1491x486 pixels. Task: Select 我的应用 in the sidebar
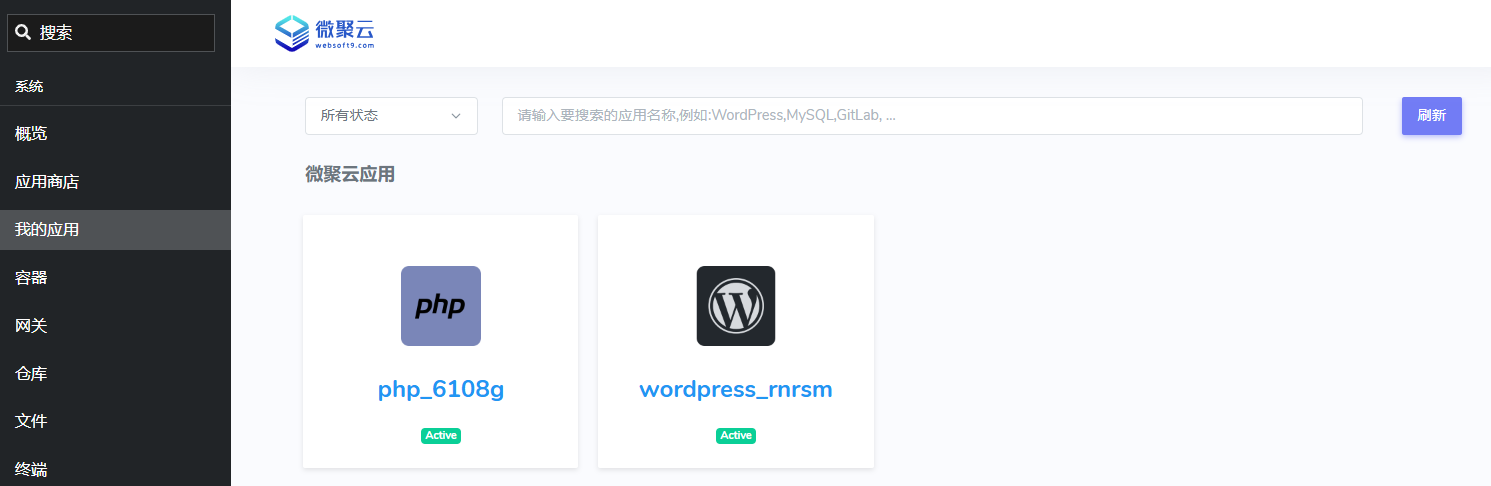click(47, 230)
